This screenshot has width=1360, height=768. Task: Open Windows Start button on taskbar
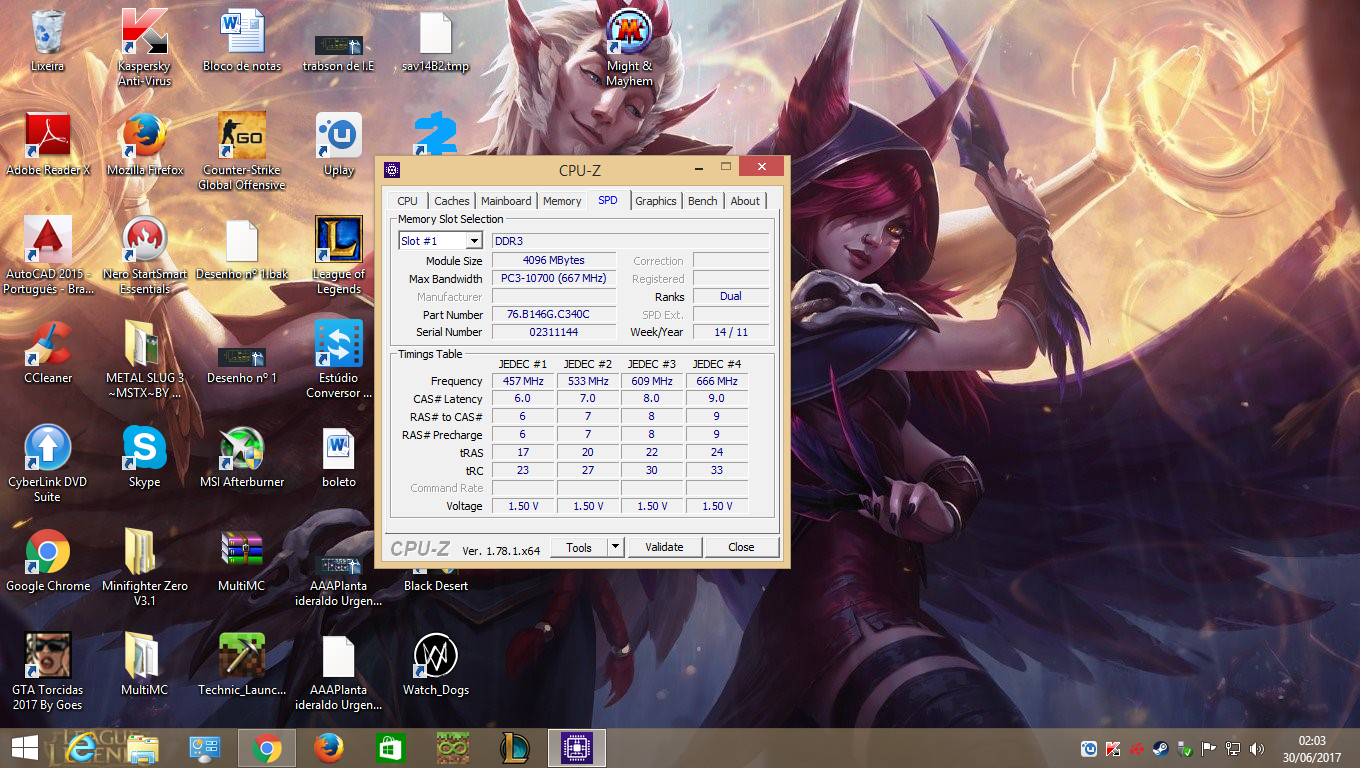(x=24, y=748)
